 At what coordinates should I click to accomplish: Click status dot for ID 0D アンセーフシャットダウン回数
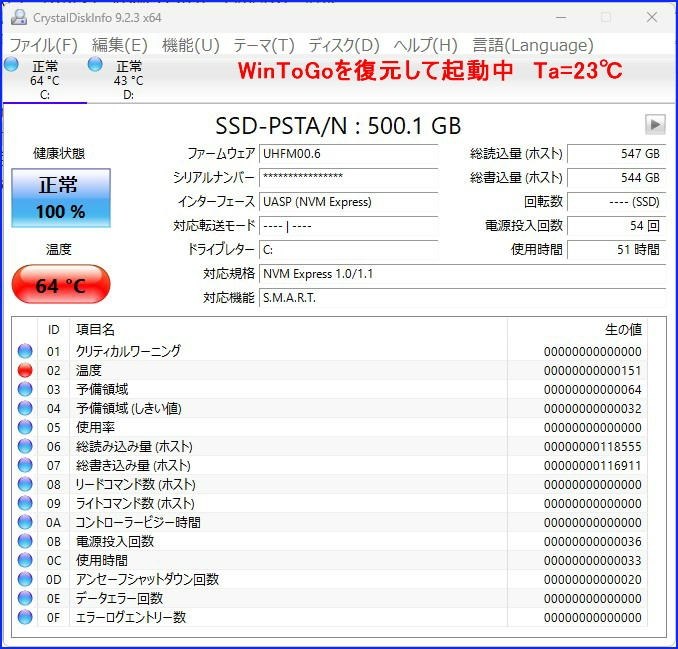click(x=25, y=579)
